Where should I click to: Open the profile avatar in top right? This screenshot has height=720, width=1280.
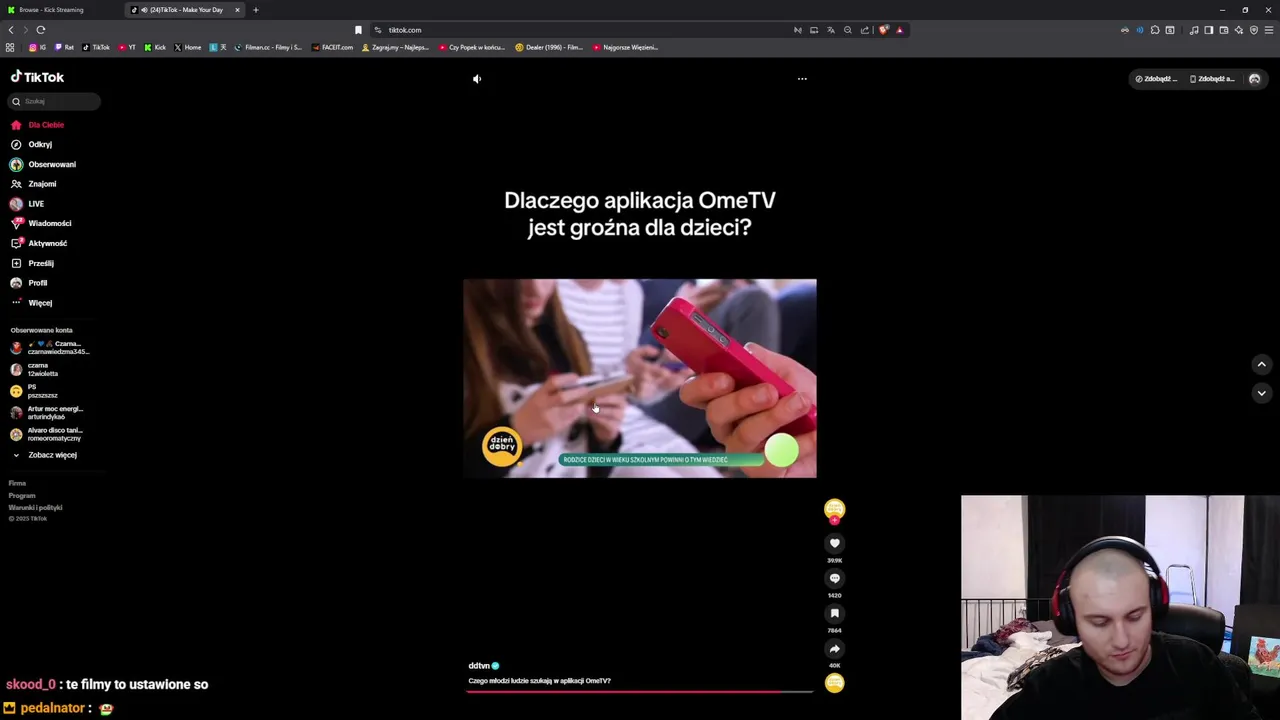1255,79
